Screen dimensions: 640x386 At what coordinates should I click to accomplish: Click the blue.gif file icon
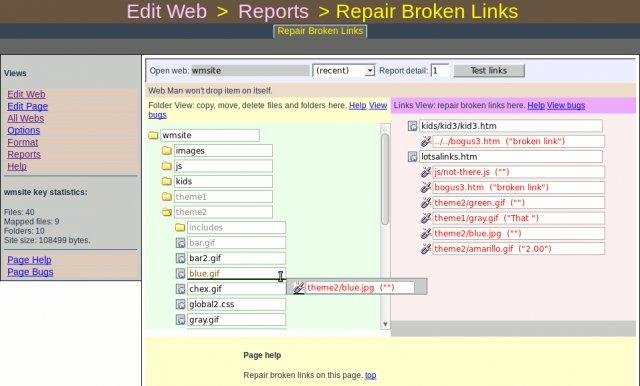180,273
